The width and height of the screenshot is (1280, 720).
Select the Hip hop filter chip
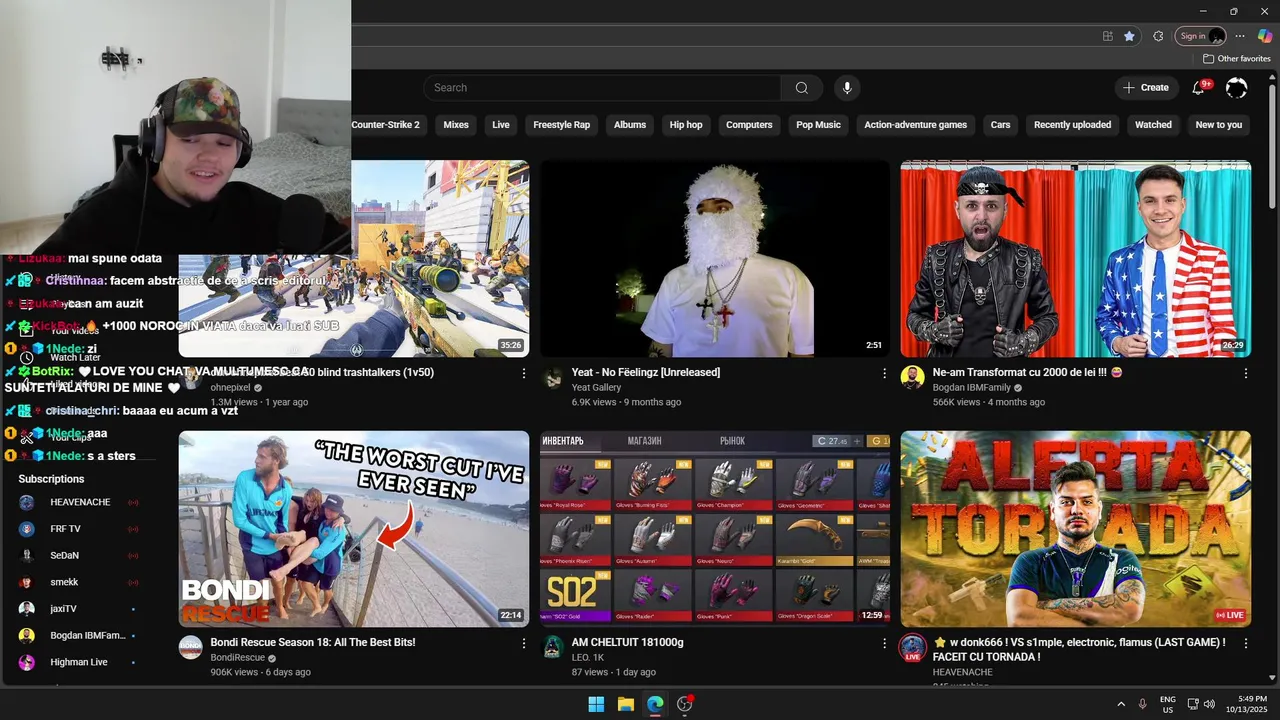[686, 125]
